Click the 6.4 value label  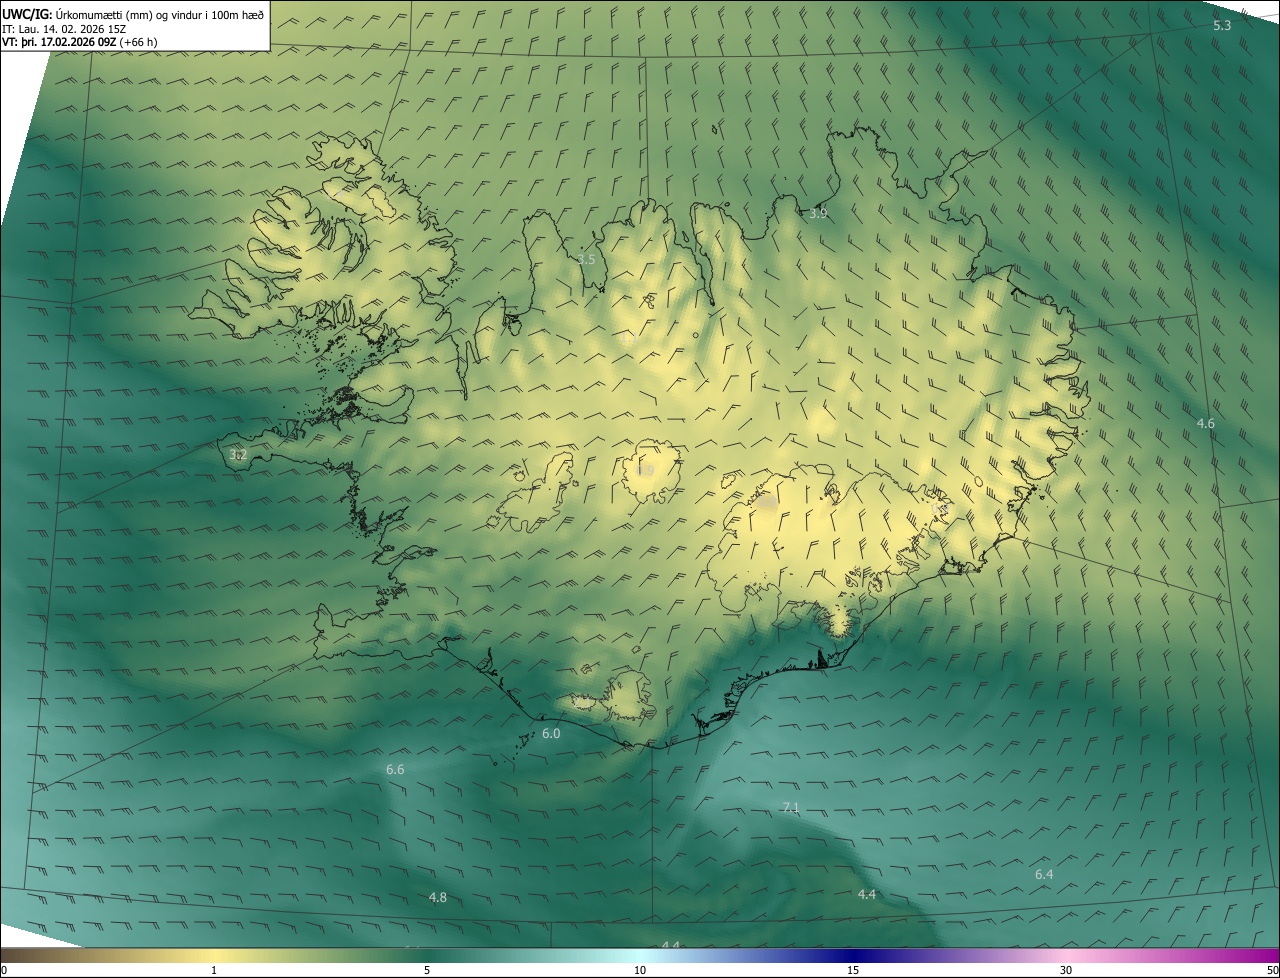1044,874
